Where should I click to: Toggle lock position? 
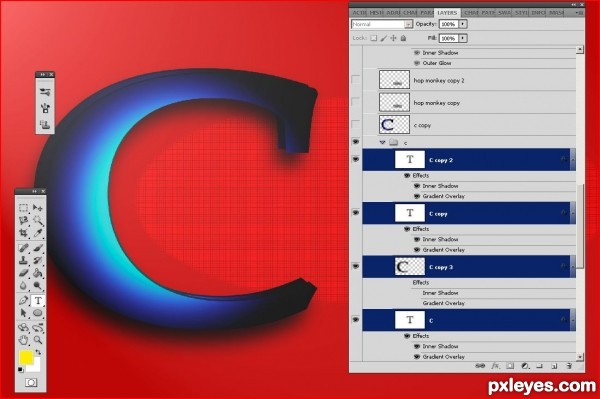(x=393, y=38)
